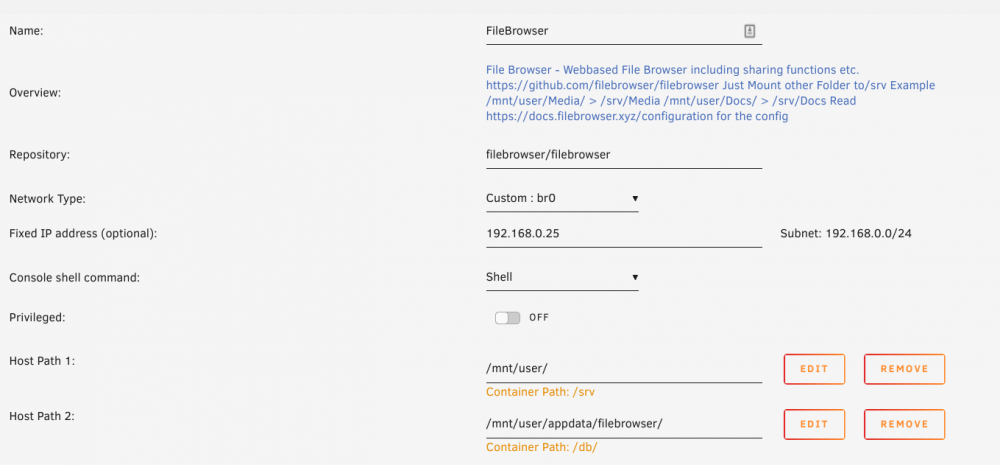Click the 'Container Path: /db/' text
Viewport: 1000px width, 465px height.
pos(541,448)
